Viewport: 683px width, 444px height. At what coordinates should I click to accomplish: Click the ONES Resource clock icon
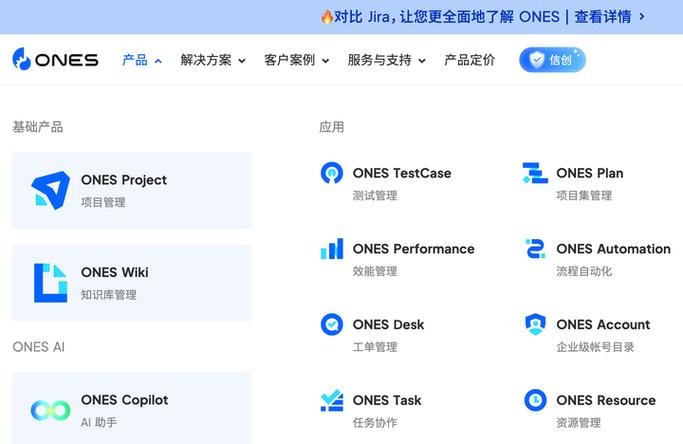tap(535, 400)
